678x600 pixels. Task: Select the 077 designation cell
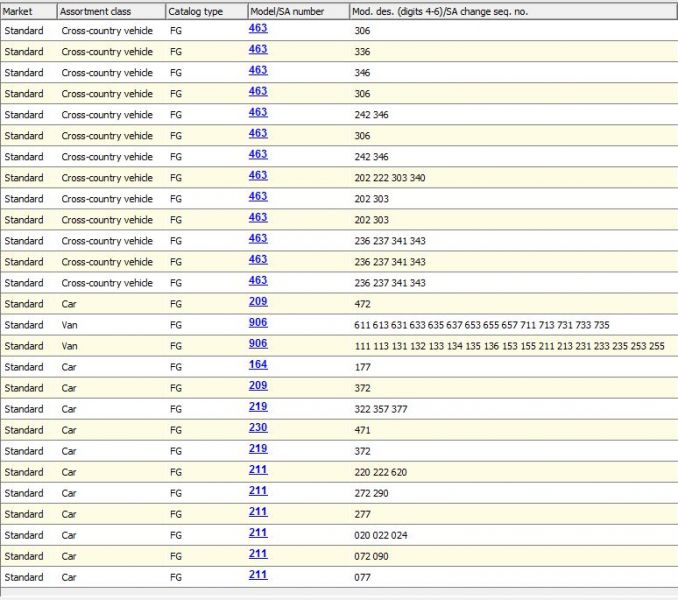362,578
